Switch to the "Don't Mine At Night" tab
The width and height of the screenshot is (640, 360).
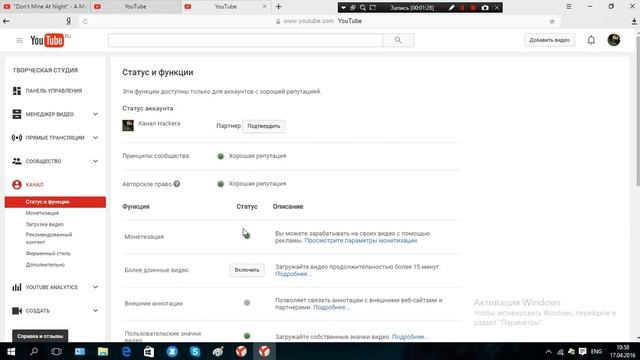click(45, 7)
